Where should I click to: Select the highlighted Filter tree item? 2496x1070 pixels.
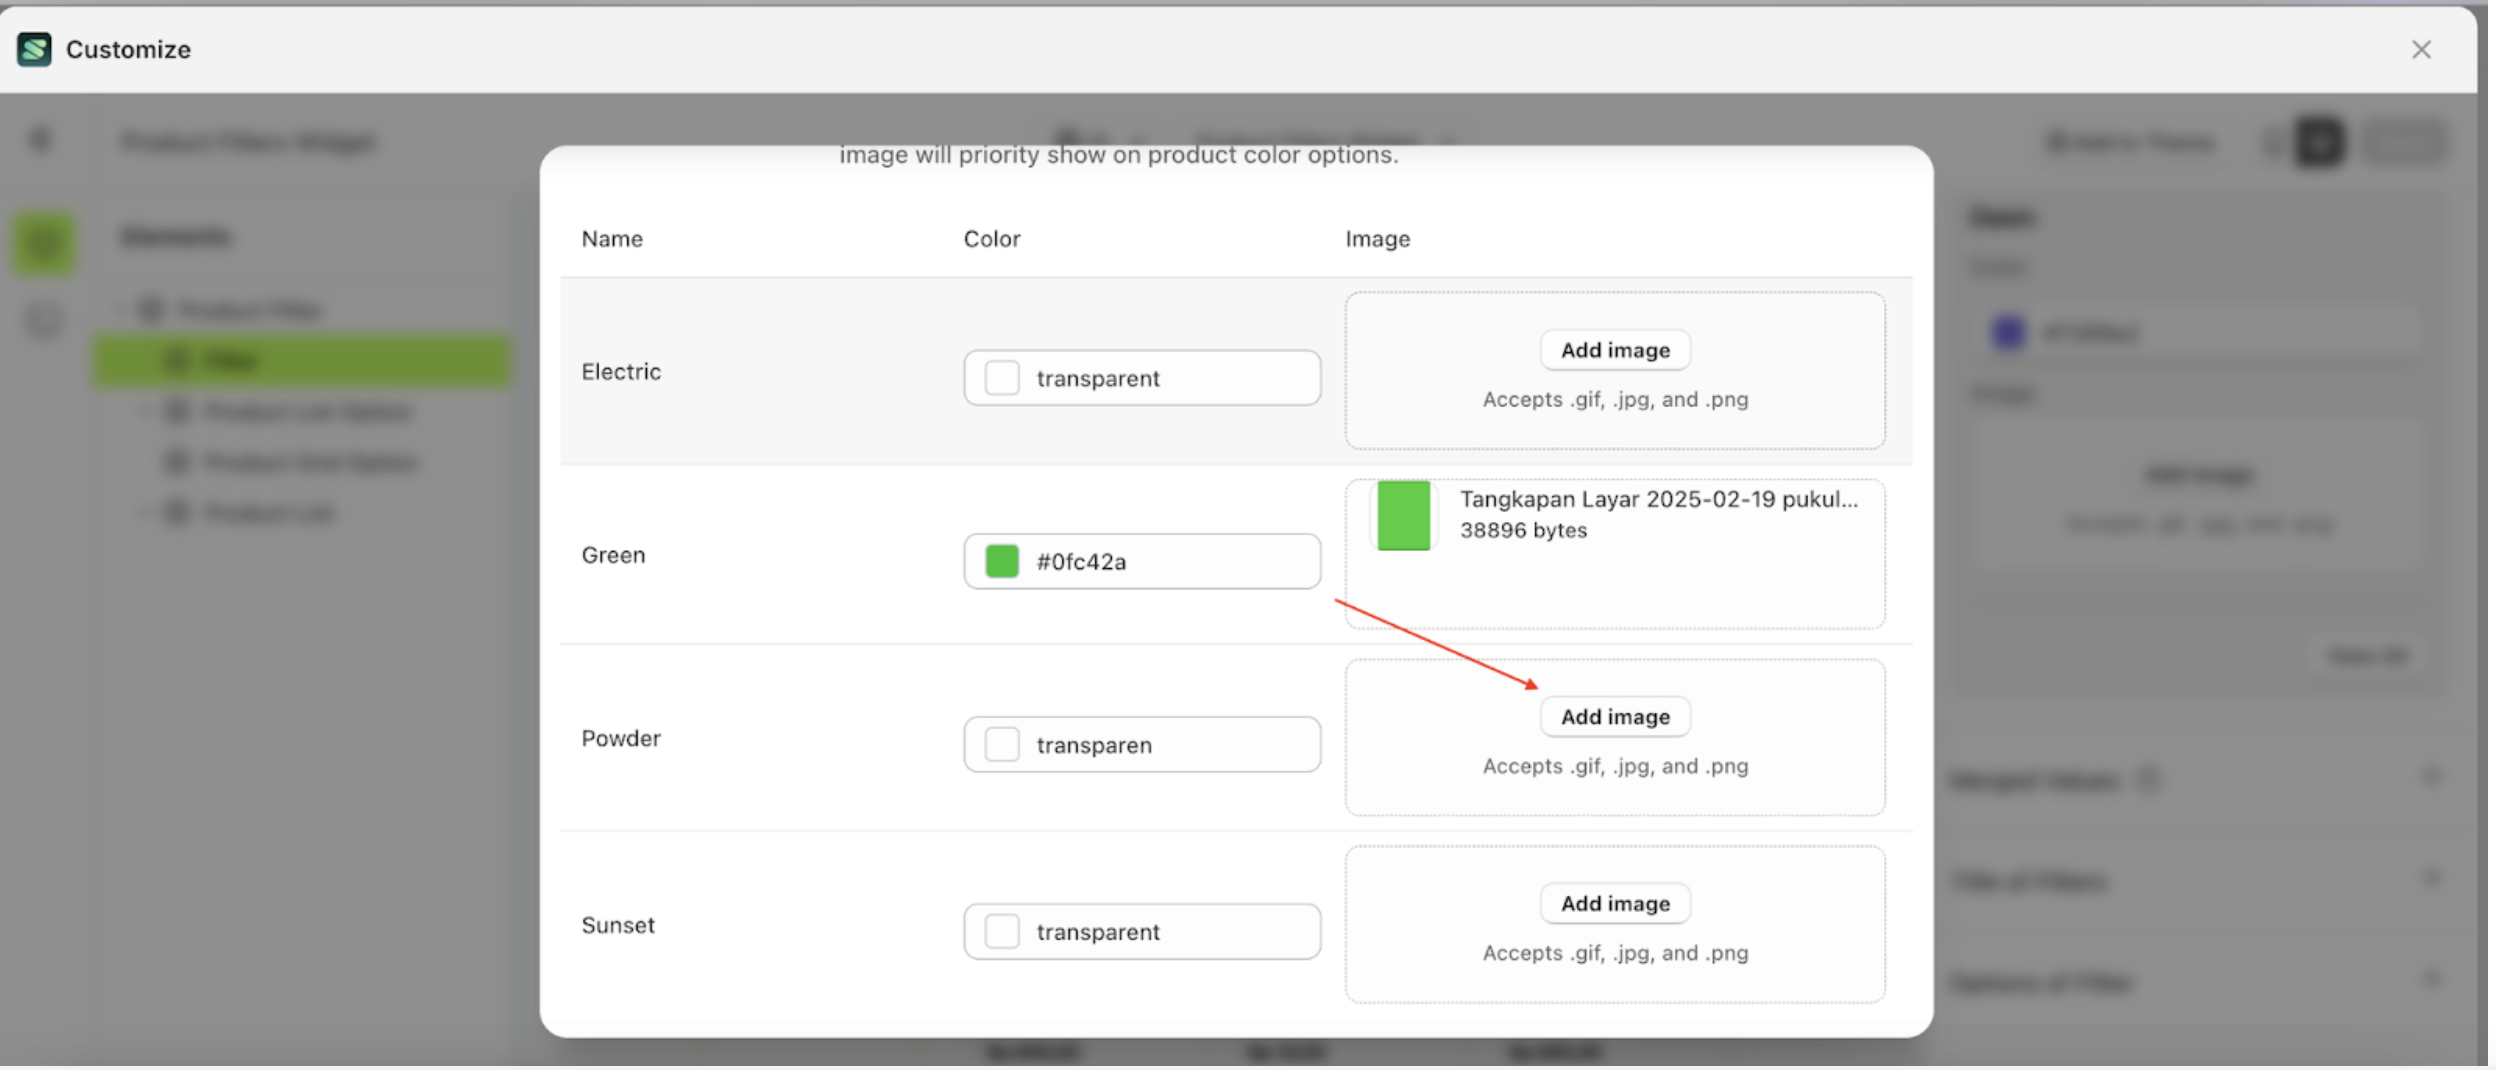pos(300,360)
